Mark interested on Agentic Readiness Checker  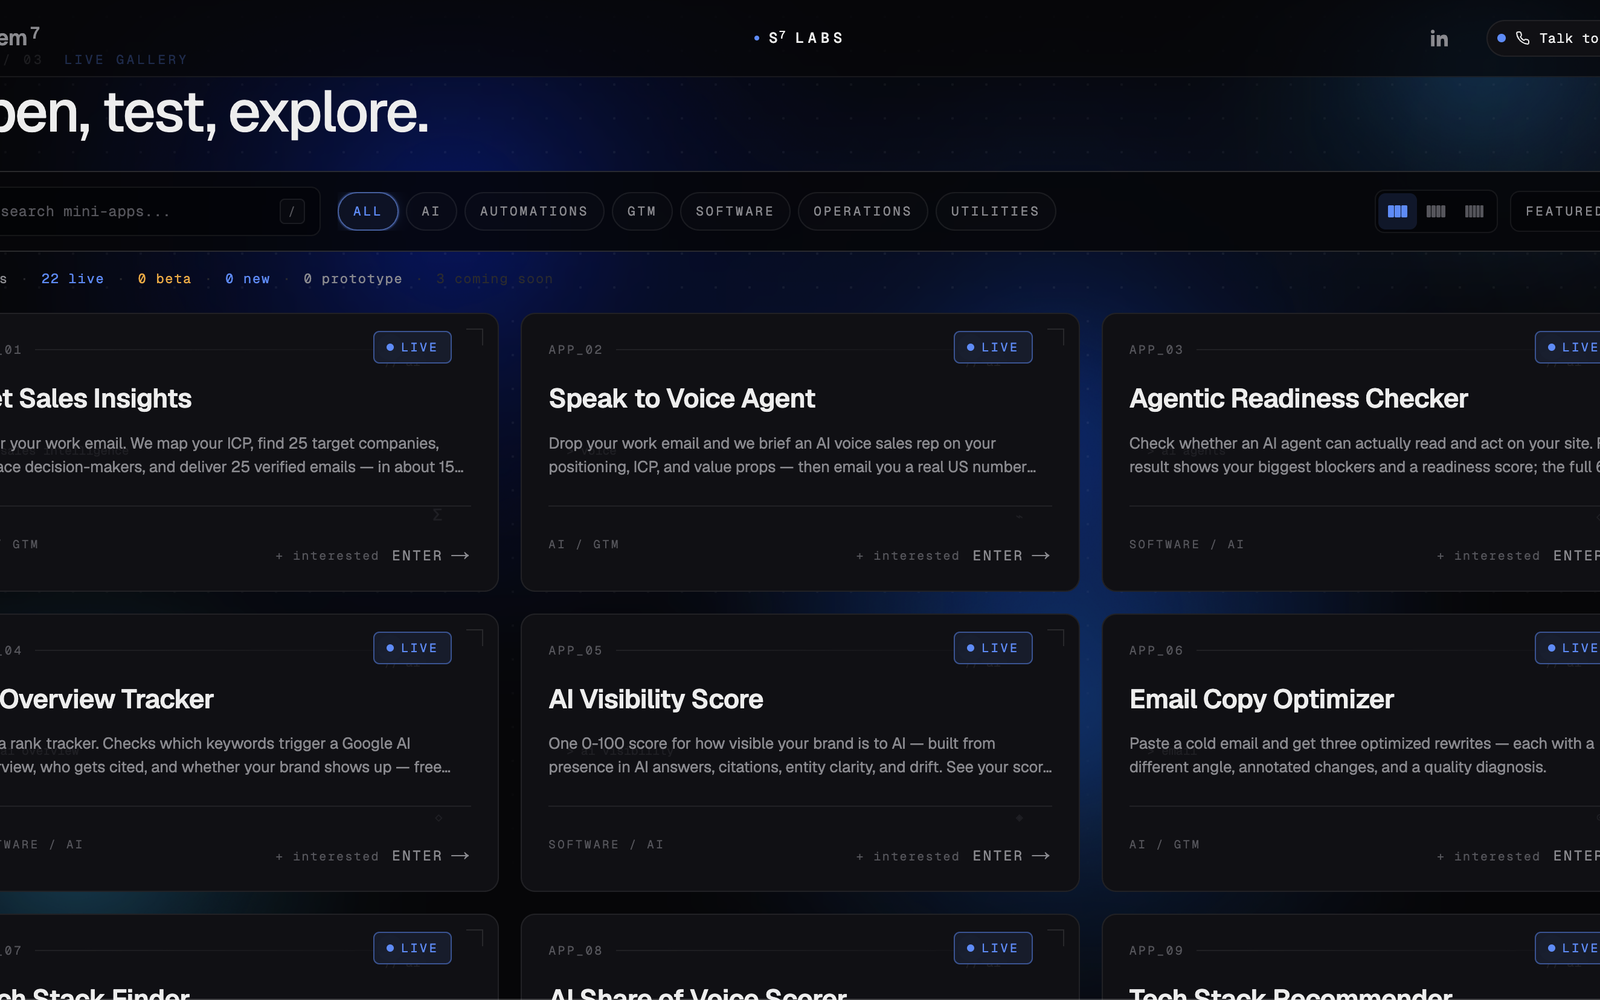coord(1488,556)
